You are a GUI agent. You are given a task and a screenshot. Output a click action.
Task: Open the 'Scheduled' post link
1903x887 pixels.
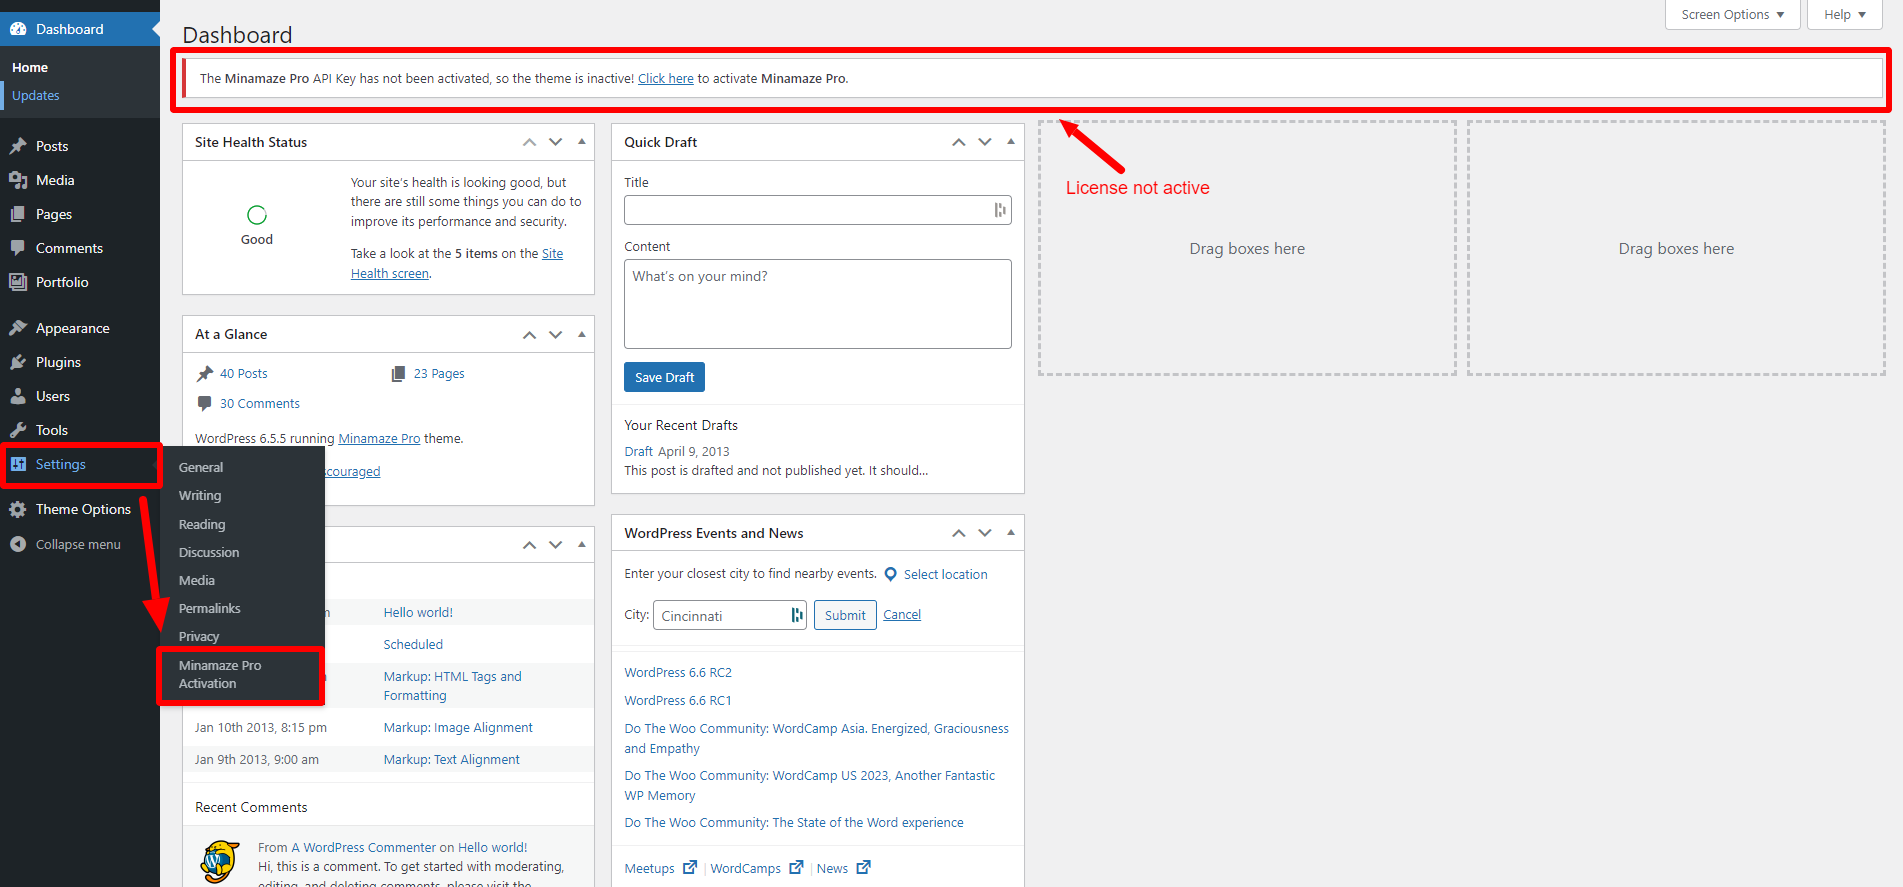click(x=413, y=645)
